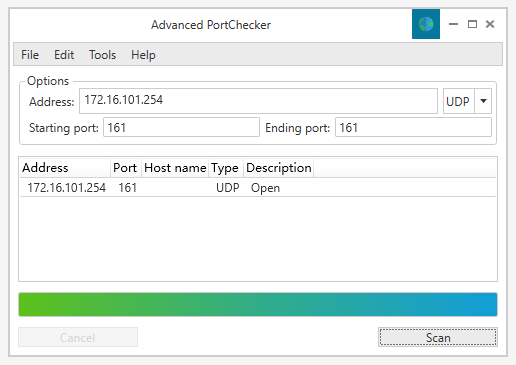Click the Scan button
Viewport: 516px width, 365px height.
pos(438,337)
